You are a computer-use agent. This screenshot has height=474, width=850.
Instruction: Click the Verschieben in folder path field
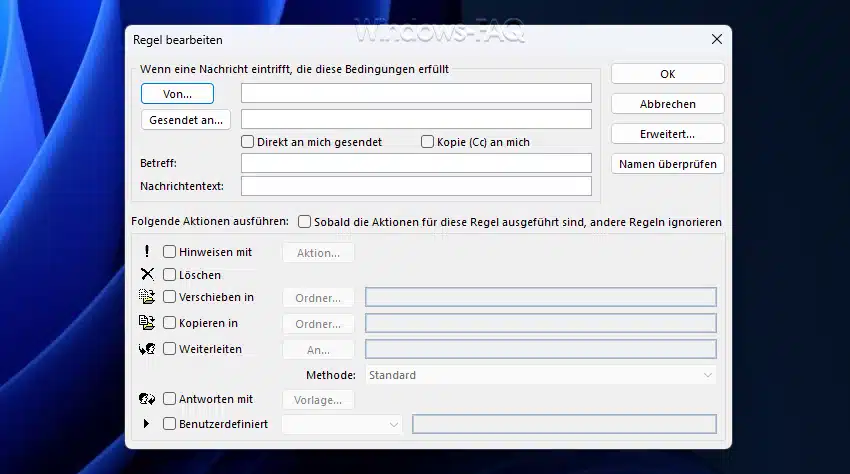pos(541,297)
